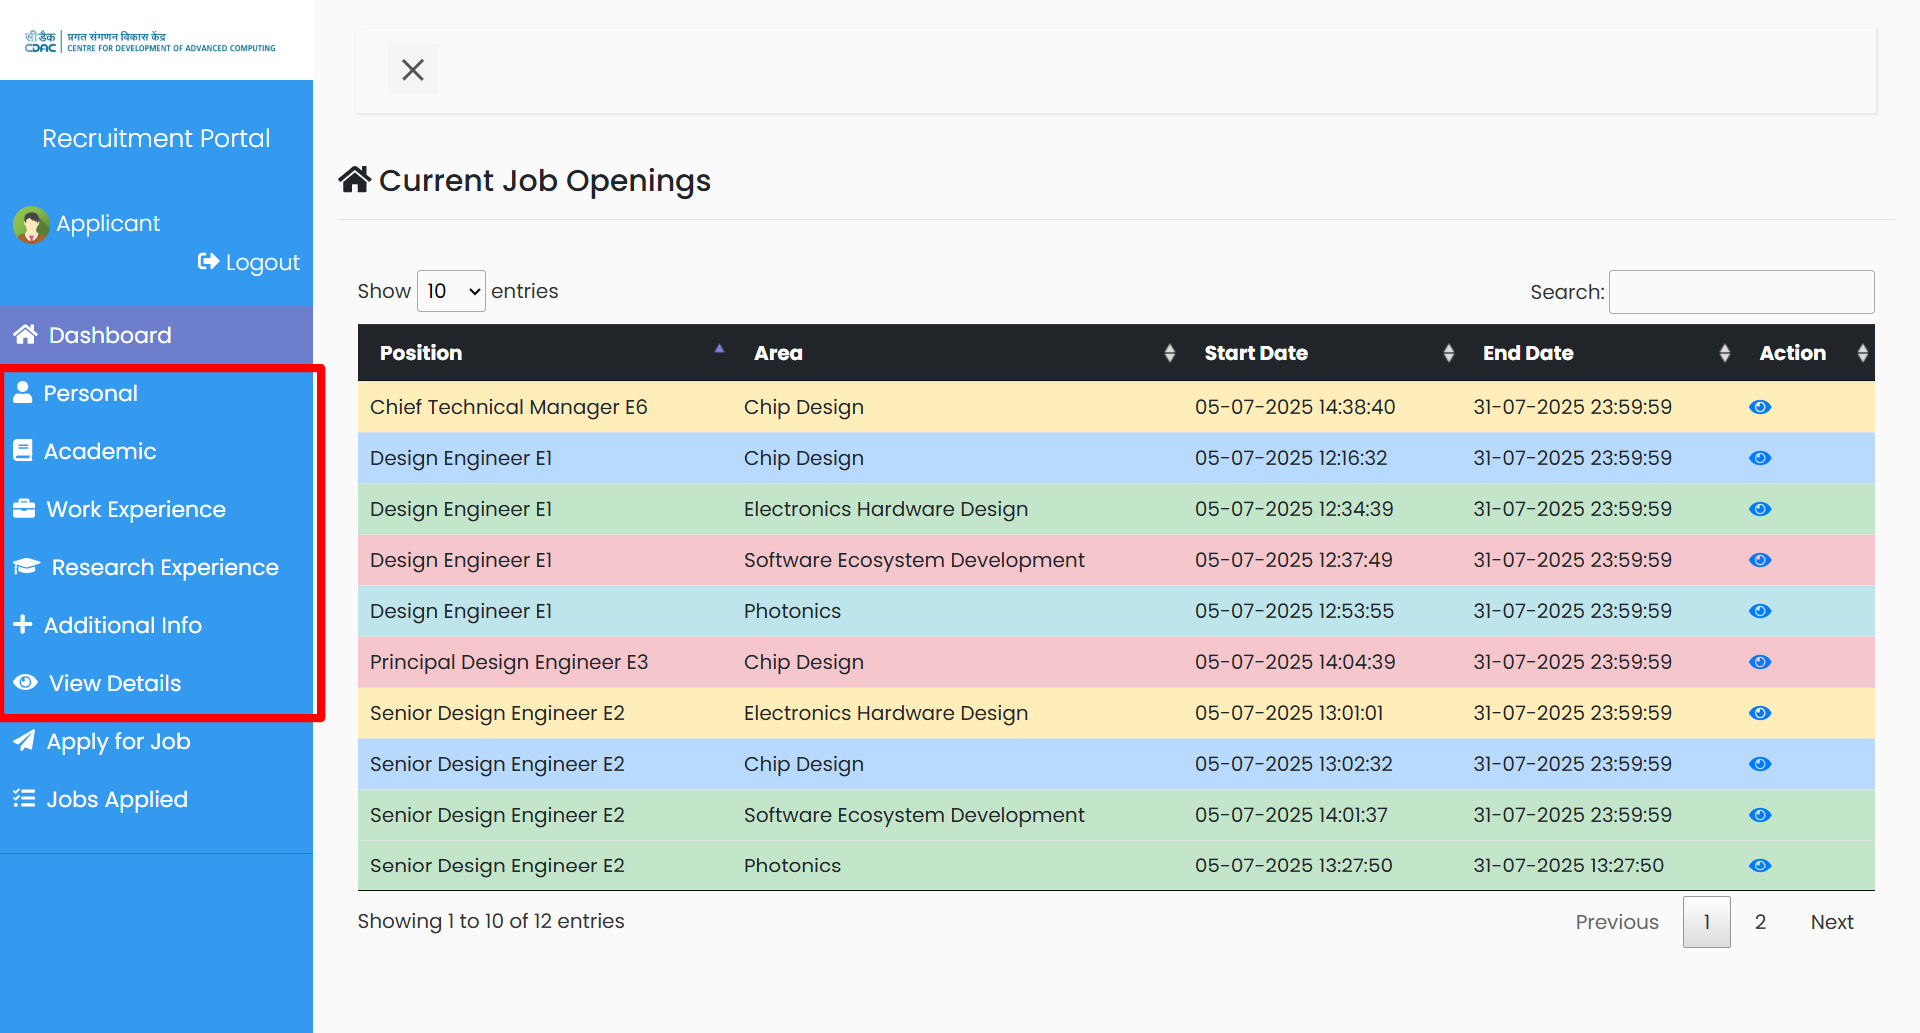Viewport: 1920px width, 1033px height.
Task: Click the Applicant avatar icon
Action: (x=31, y=225)
